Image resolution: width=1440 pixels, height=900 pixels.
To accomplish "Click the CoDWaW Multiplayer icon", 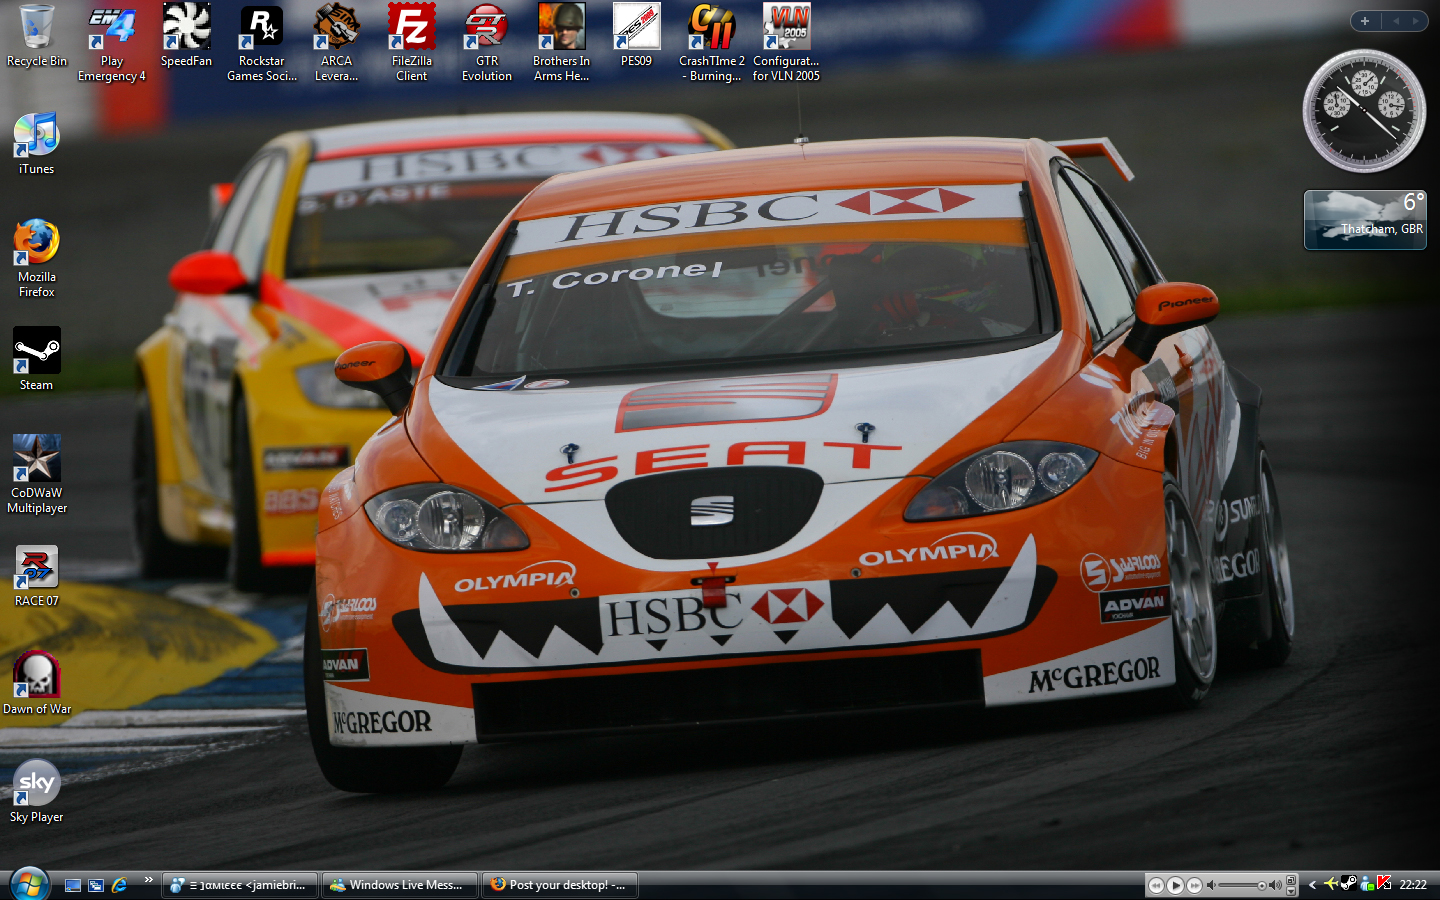I will tap(36, 475).
